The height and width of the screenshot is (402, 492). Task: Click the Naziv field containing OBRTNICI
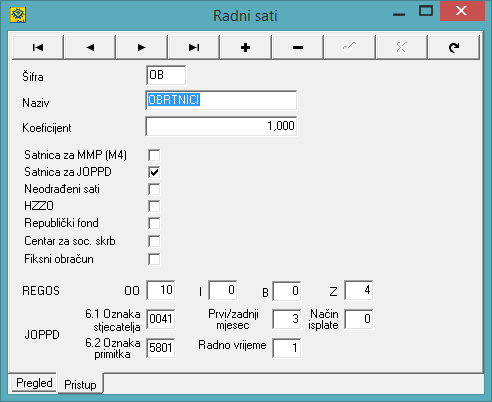221,100
